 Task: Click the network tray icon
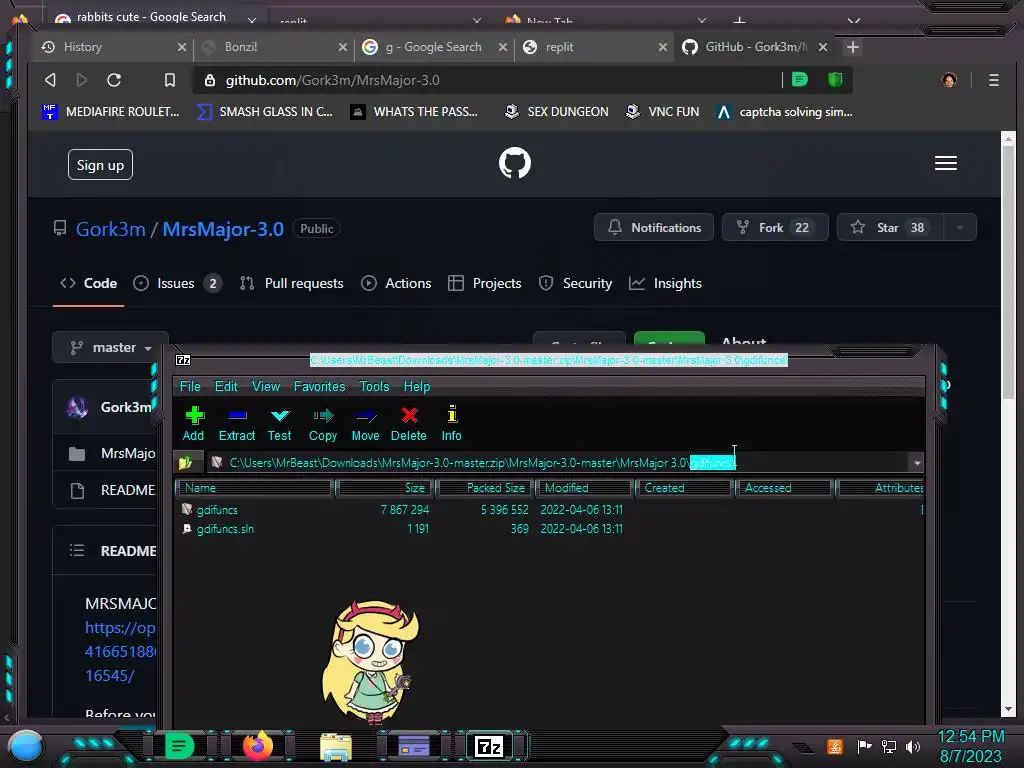click(888, 746)
